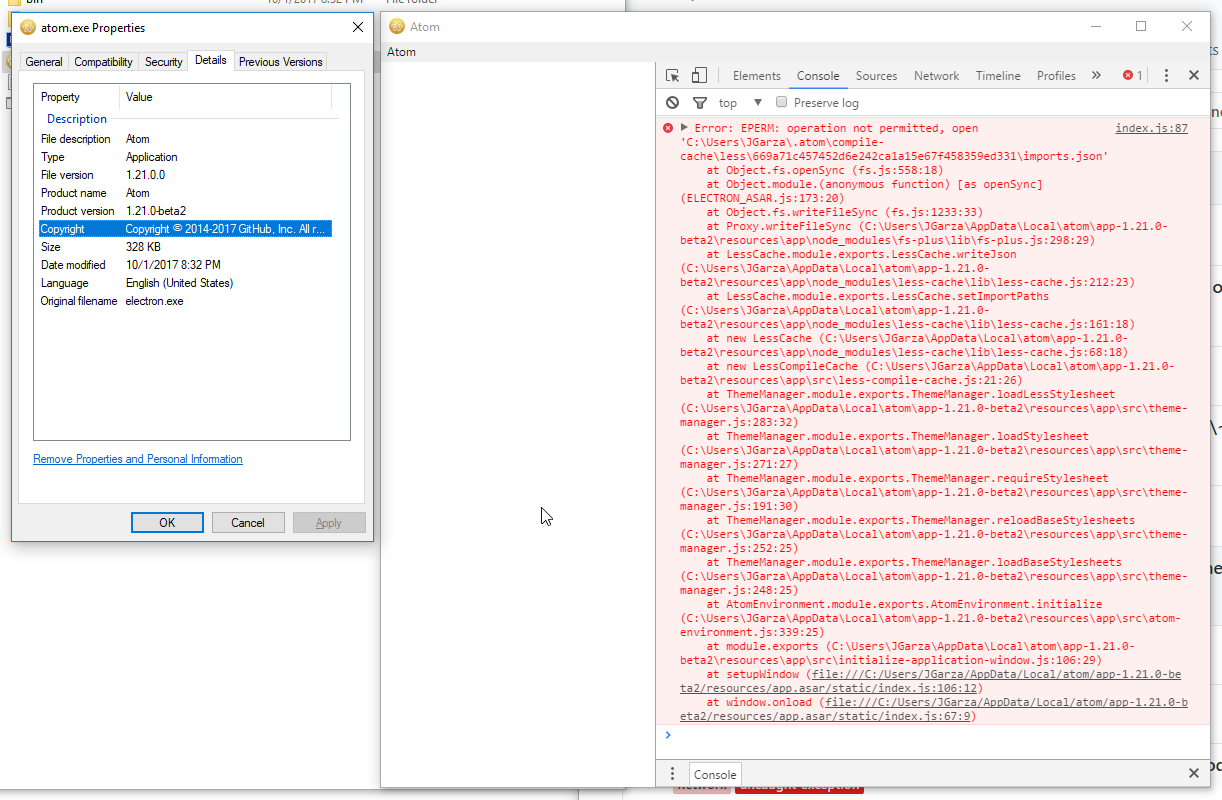The height and width of the screenshot is (800, 1222).
Task: Open the Network tab
Action: [936, 76]
